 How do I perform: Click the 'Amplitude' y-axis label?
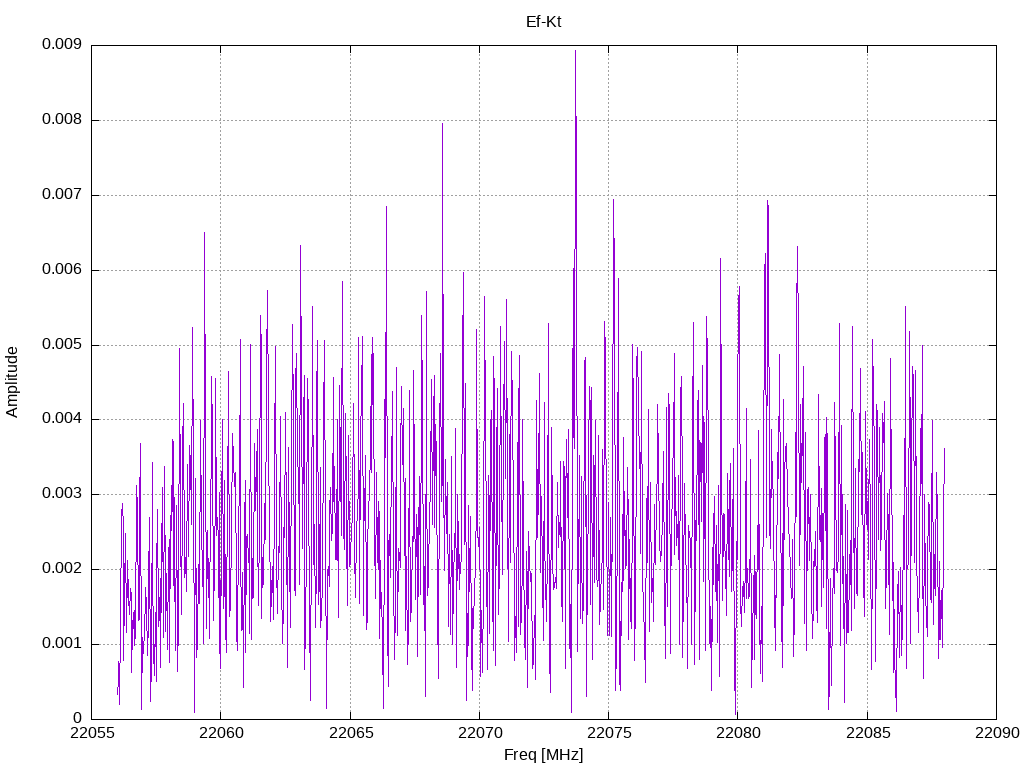(12, 382)
